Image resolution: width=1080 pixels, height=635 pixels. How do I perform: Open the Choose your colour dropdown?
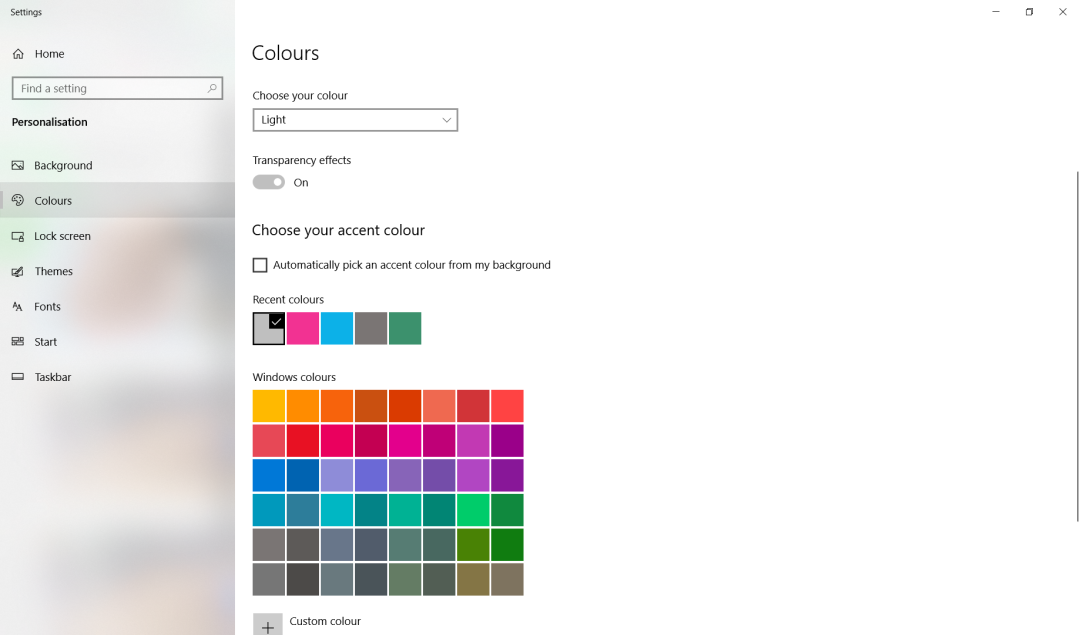355,120
